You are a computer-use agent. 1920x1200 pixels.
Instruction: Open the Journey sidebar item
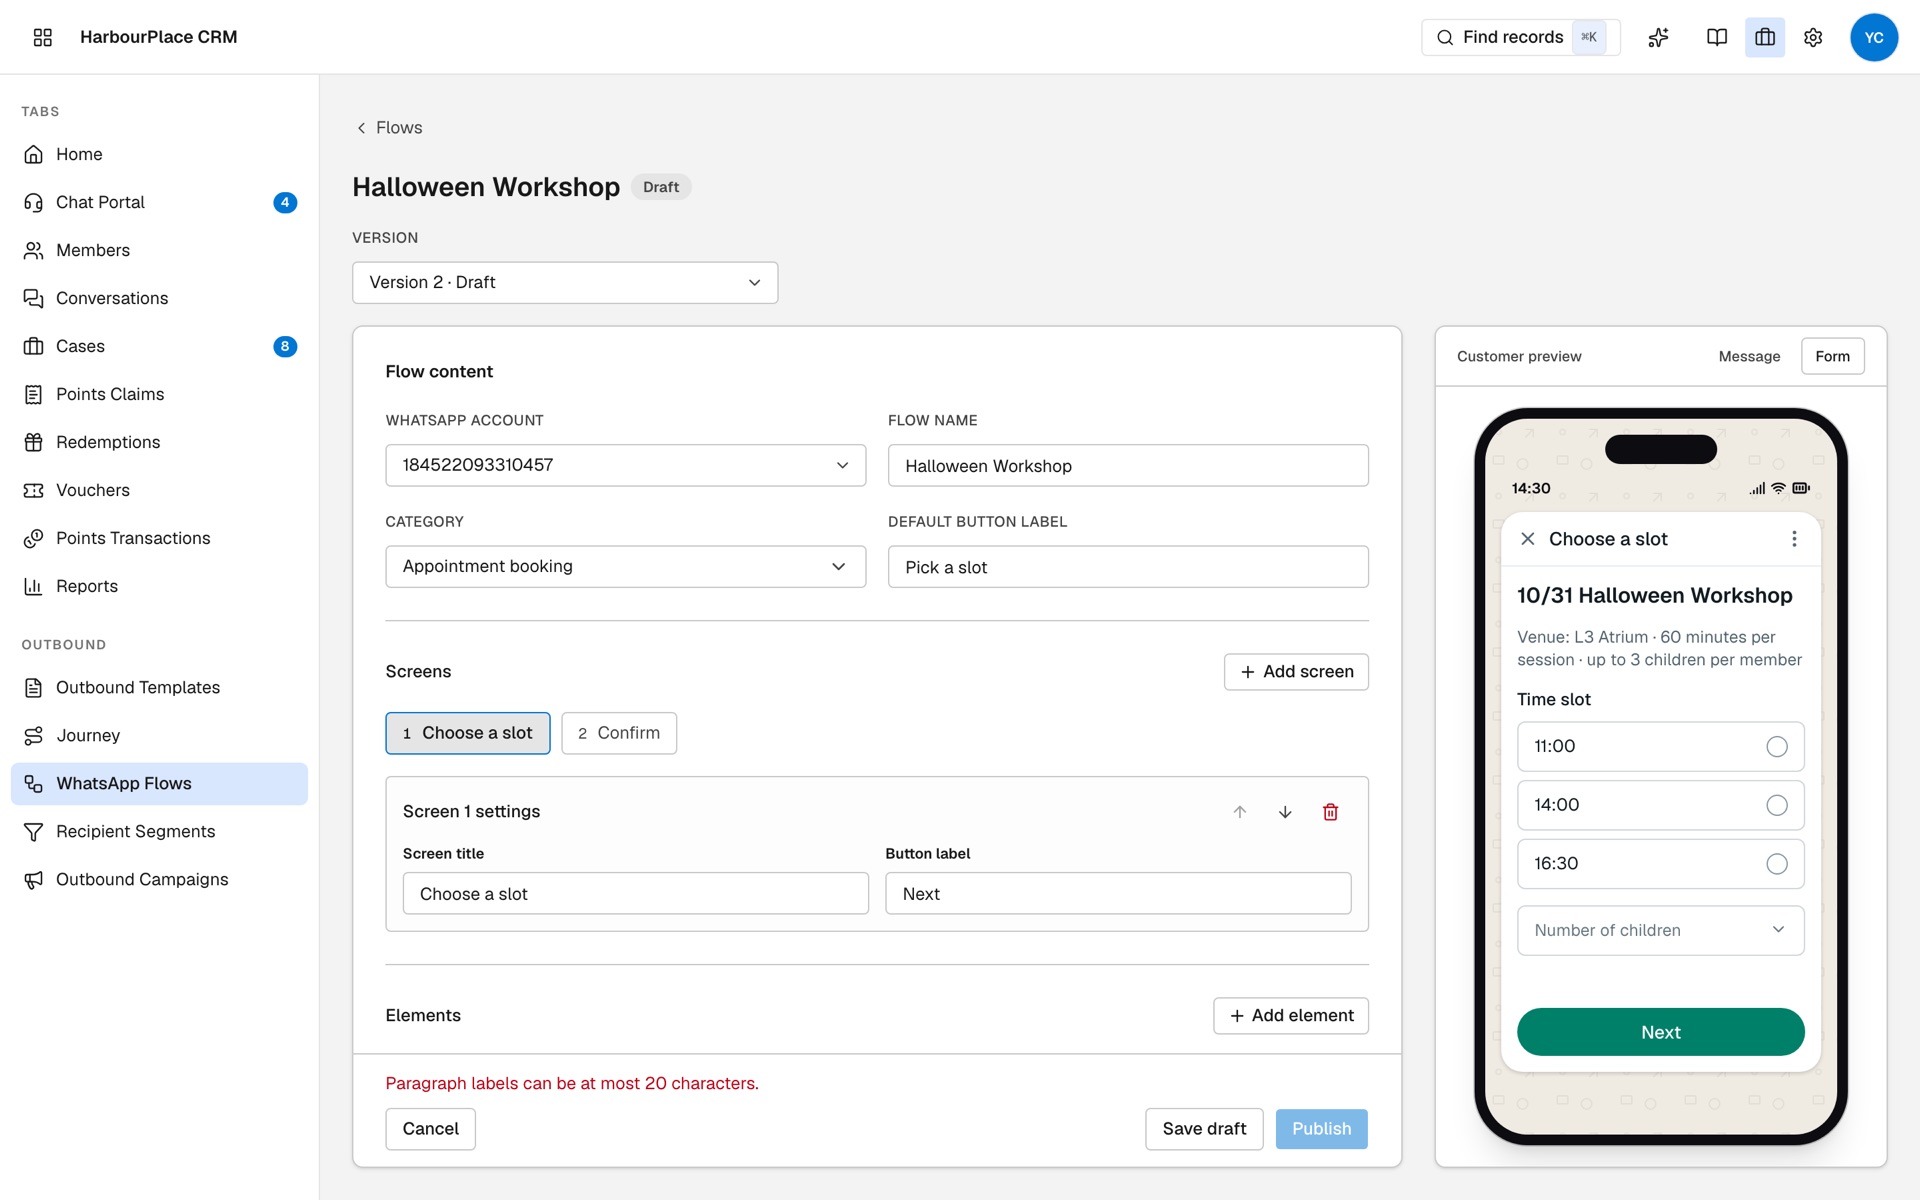(x=159, y=736)
